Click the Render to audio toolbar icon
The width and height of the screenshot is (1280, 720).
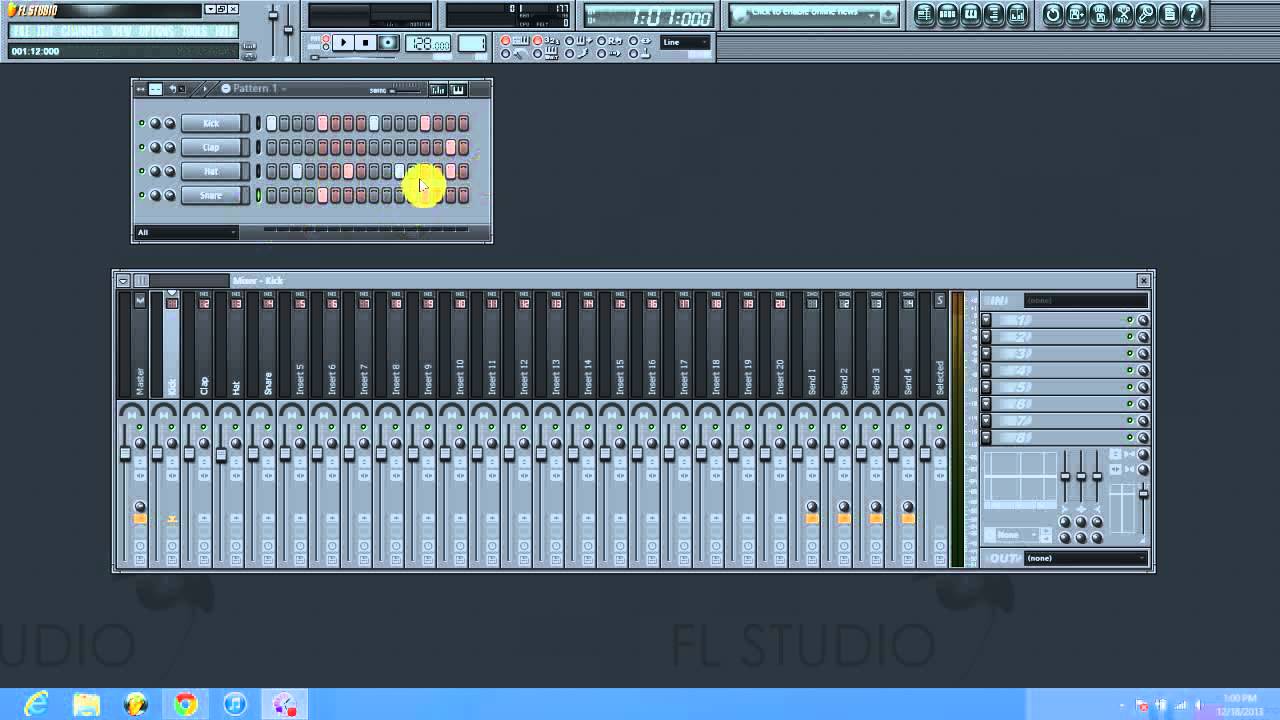pyautogui.click(x=1099, y=15)
